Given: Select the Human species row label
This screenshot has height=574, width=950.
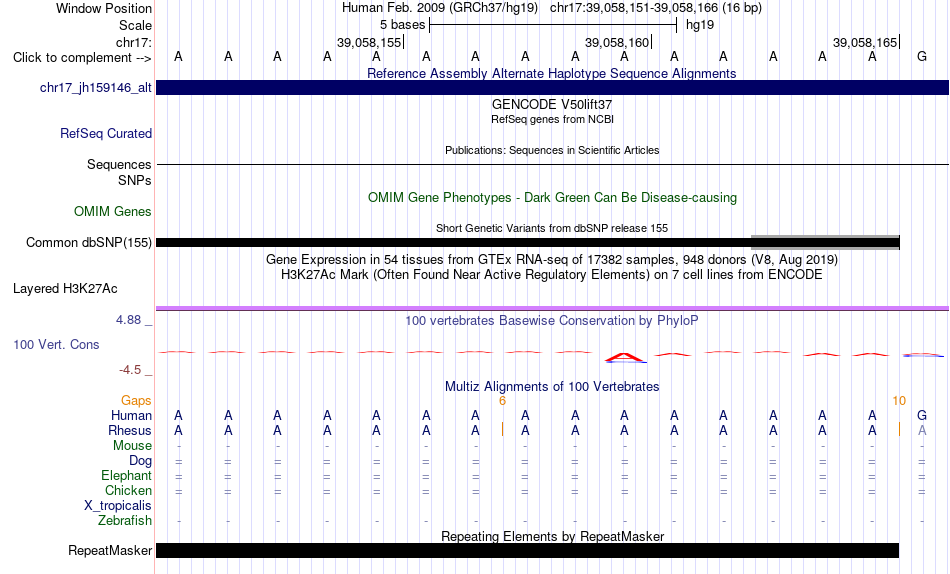Looking at the screenshot, I should 131,415.
